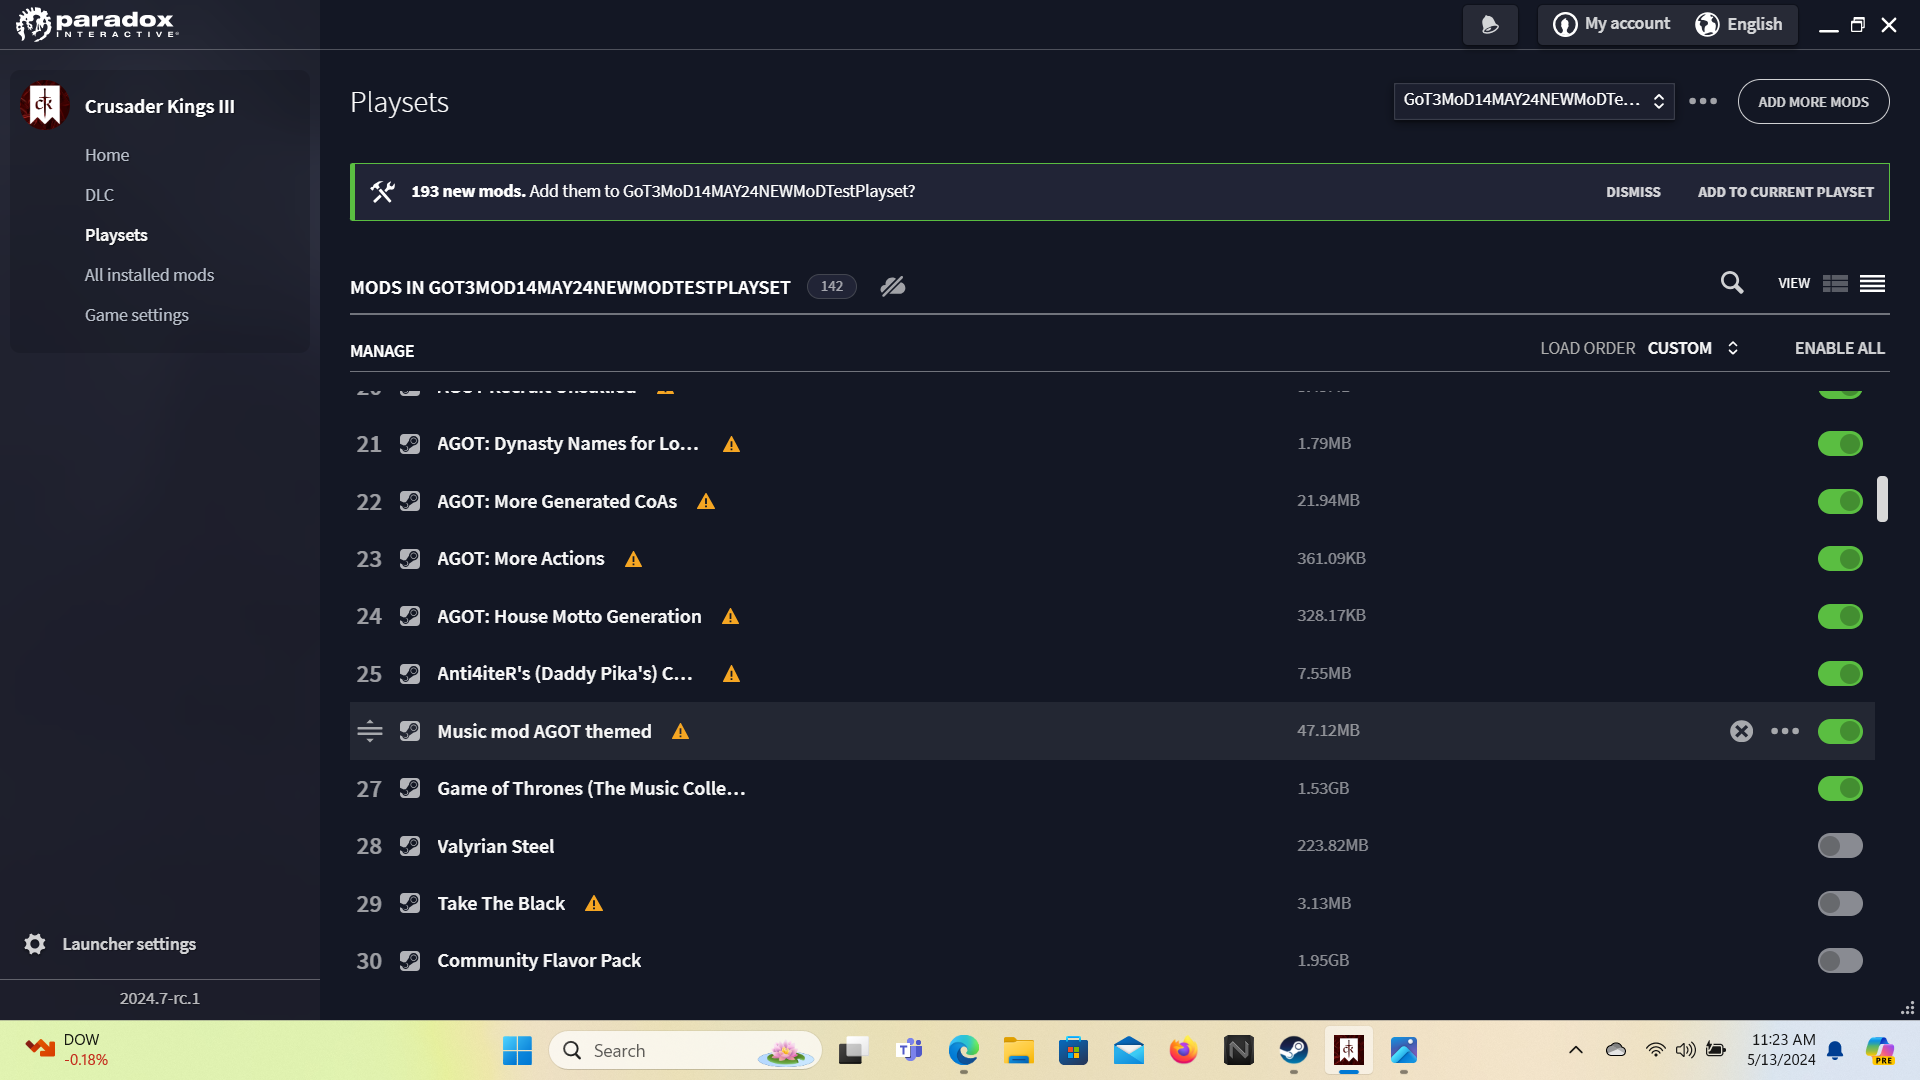Enable the Community Flavor Pack mod

pyautogui.click(x=1840, y=961)
